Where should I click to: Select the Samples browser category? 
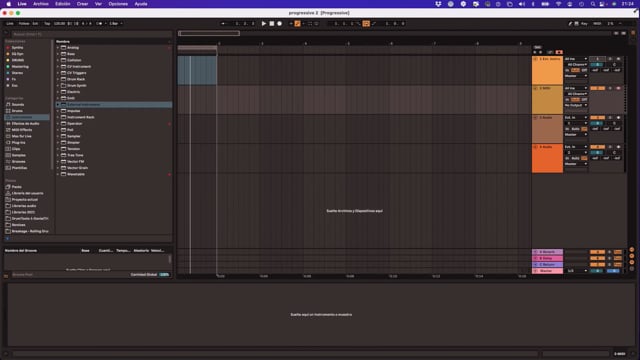(18, 156)
